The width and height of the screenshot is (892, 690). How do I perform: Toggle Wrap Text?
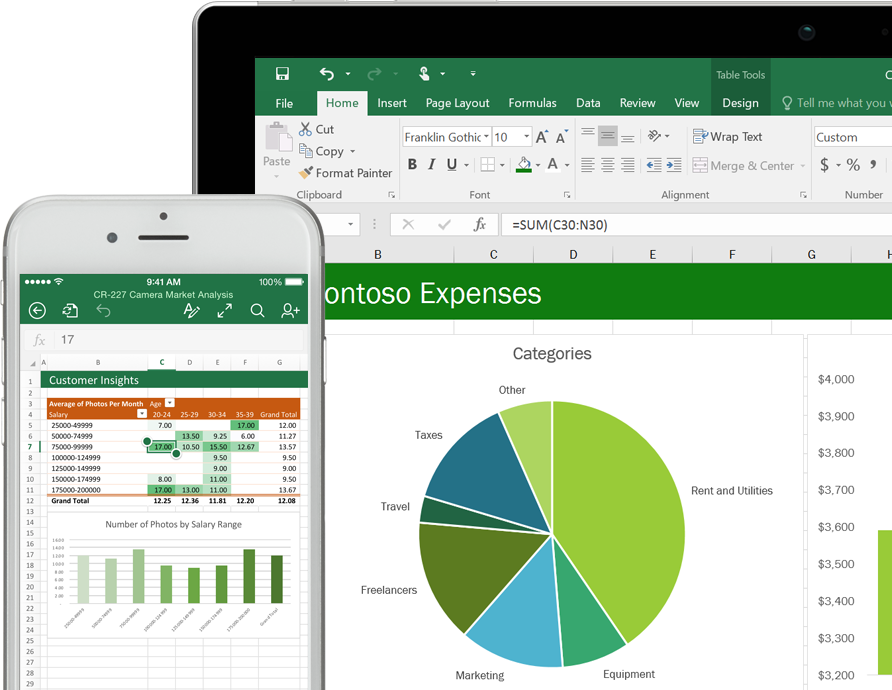[728, 137]
